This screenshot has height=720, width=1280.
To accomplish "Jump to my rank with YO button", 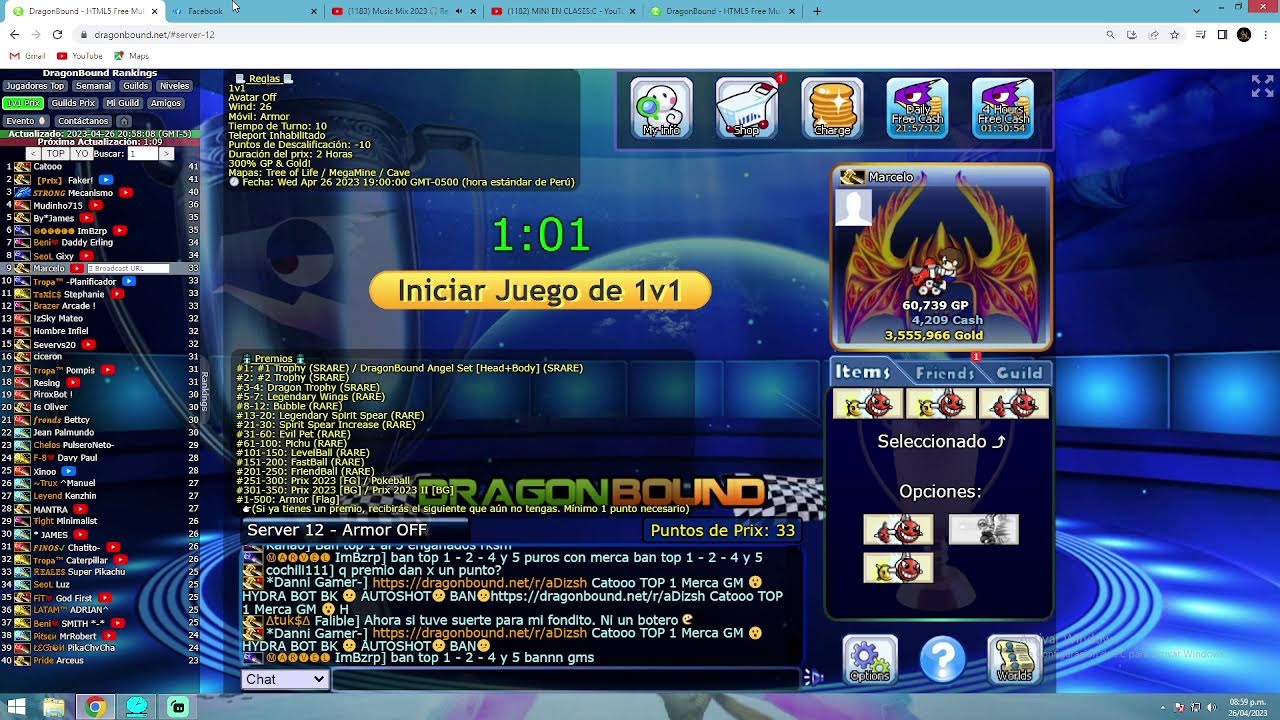I will (82, 154).
